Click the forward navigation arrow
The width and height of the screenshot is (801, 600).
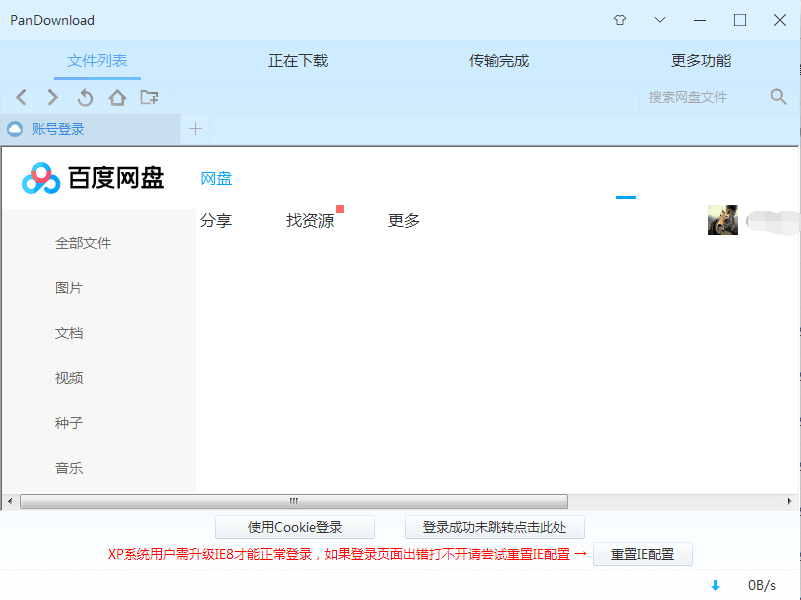53,97
